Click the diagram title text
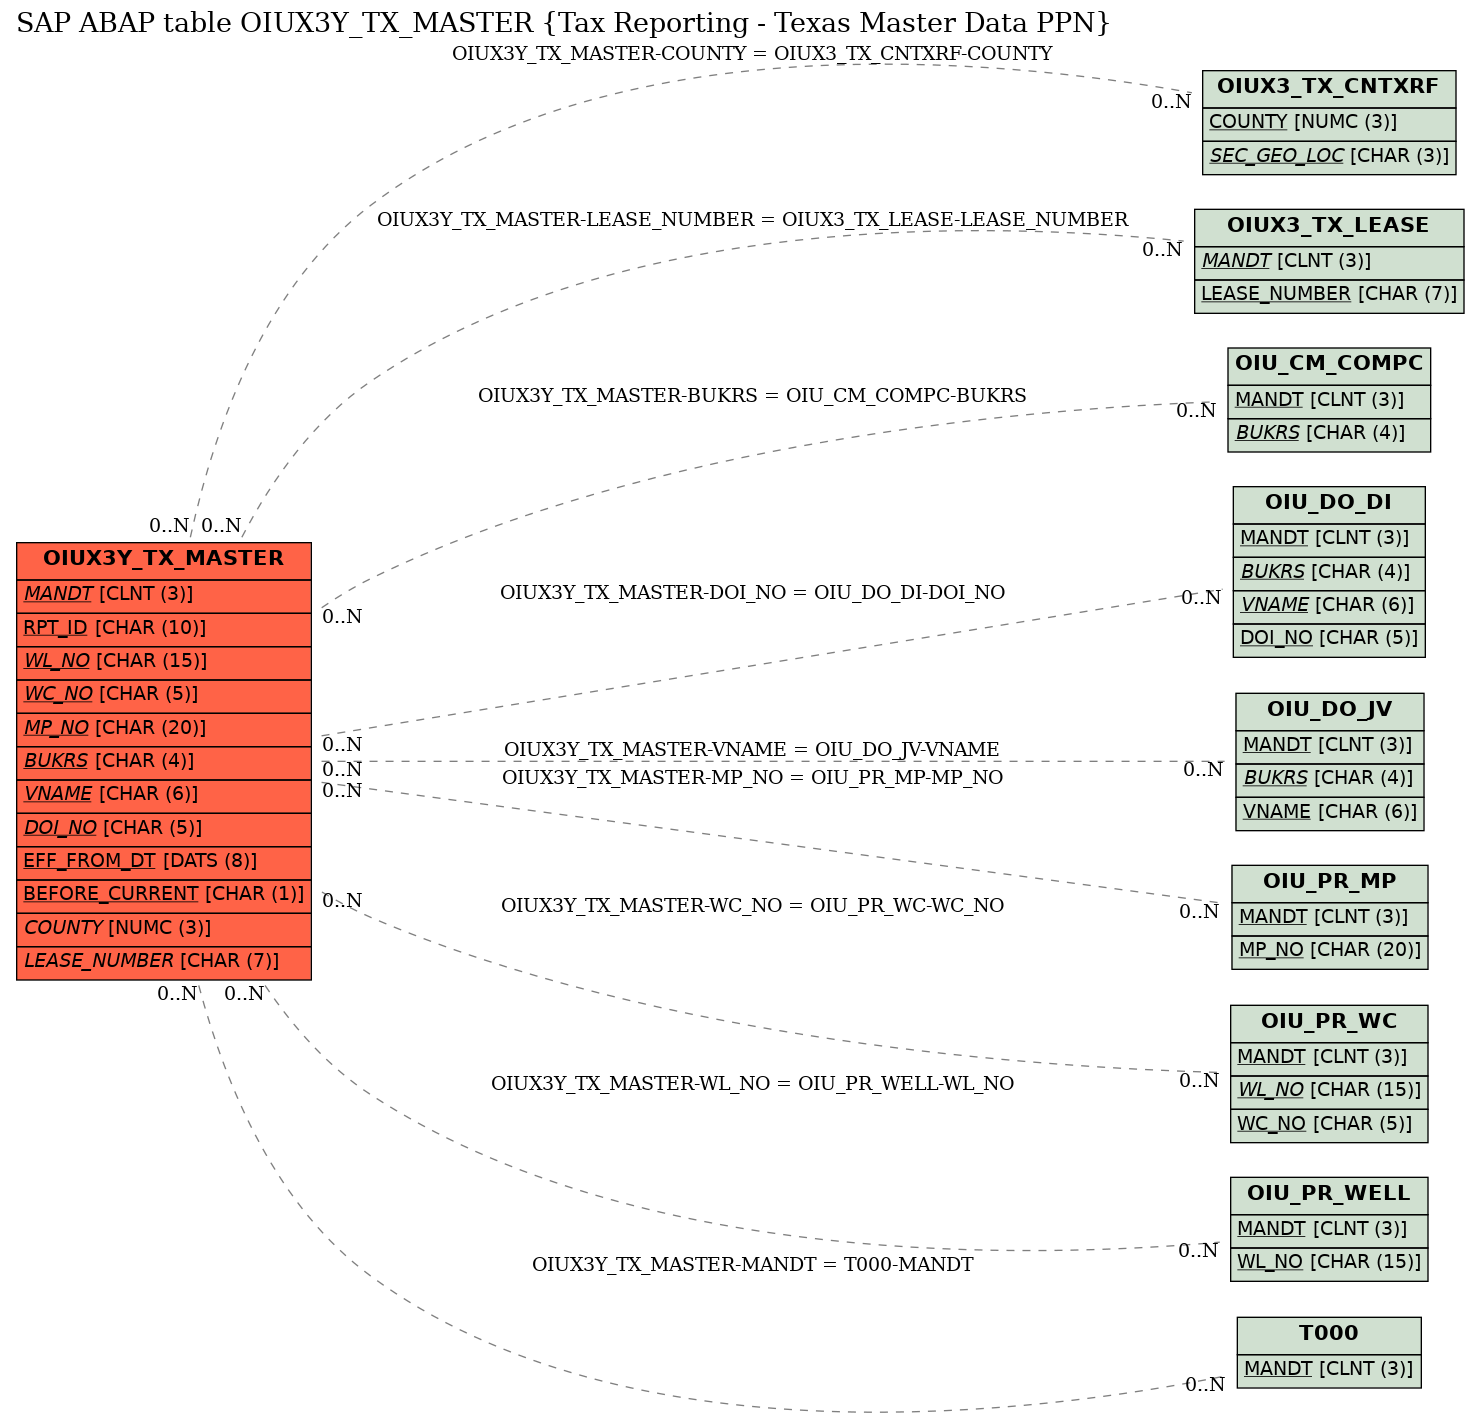This screenshot has width=1480, height=1418. [563, 23]
